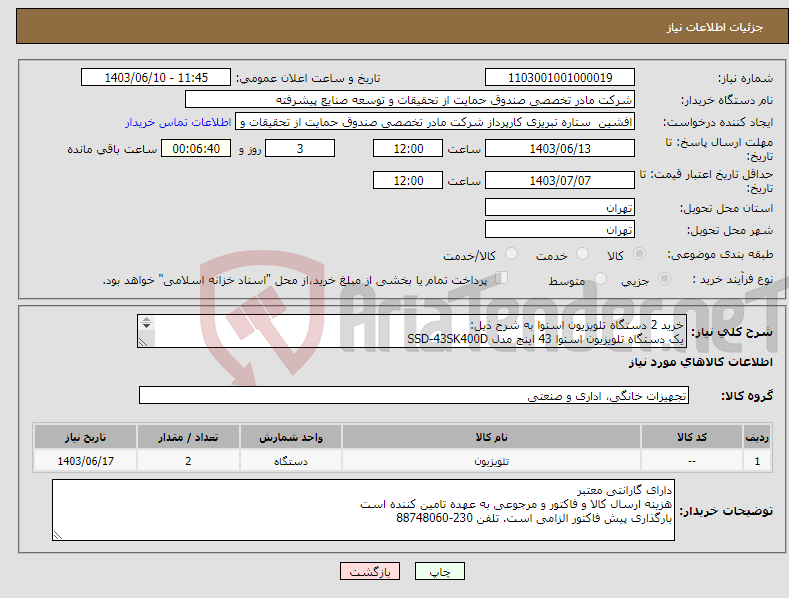Click the resize grip of description box
This screenshot has height=598, width=789.
(x=143, y=342)
